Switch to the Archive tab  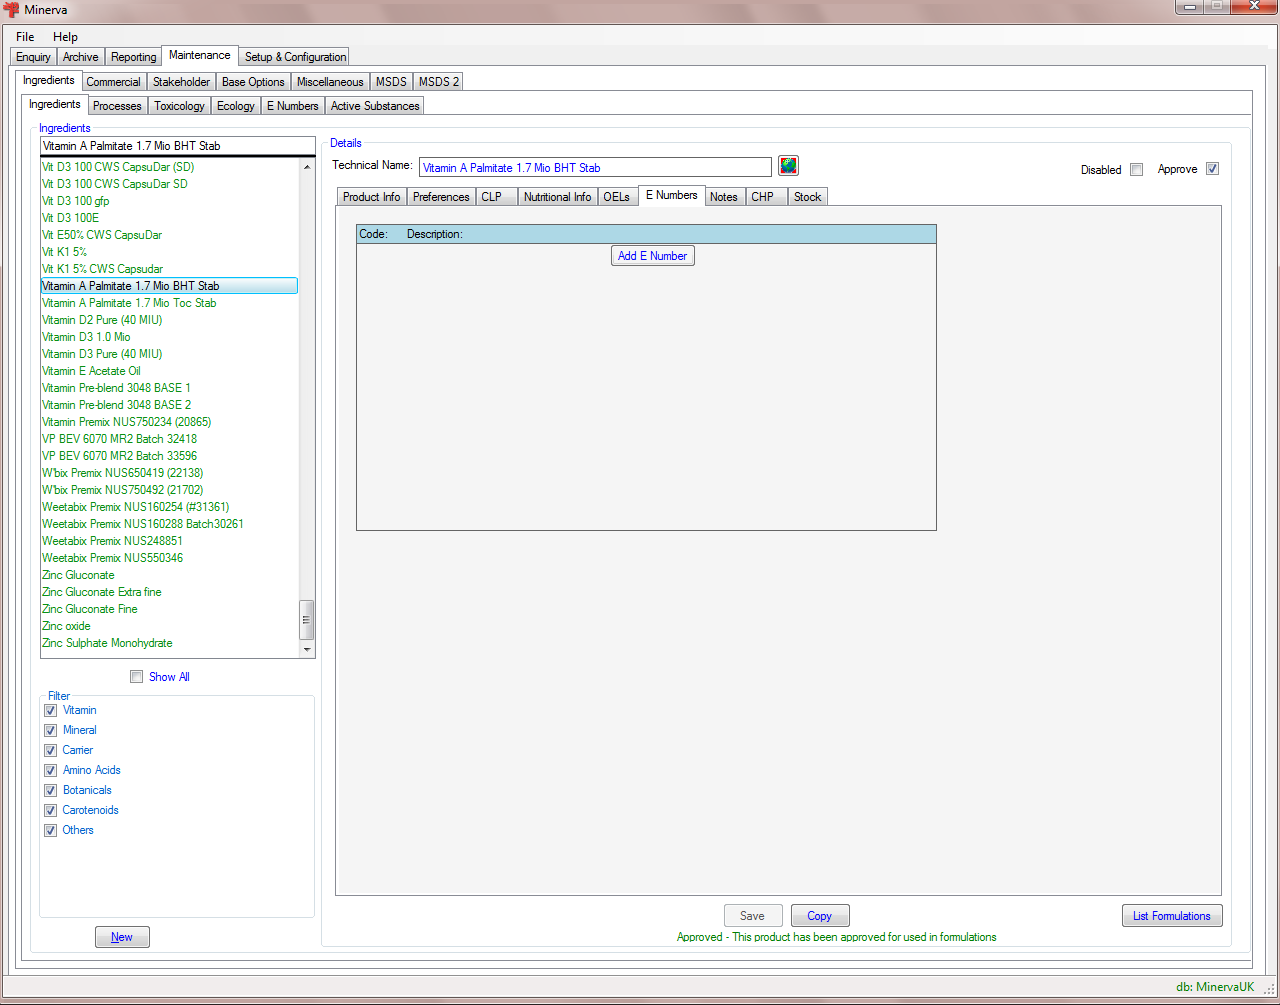pyautogui.click(x=81, y=57)
